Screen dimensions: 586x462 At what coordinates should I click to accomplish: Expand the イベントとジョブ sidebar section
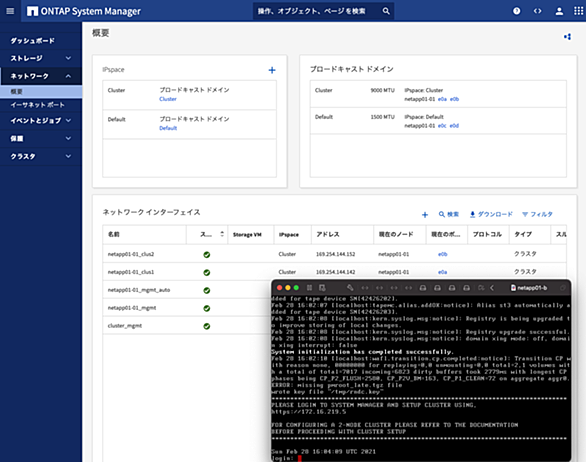coord(41,120)
